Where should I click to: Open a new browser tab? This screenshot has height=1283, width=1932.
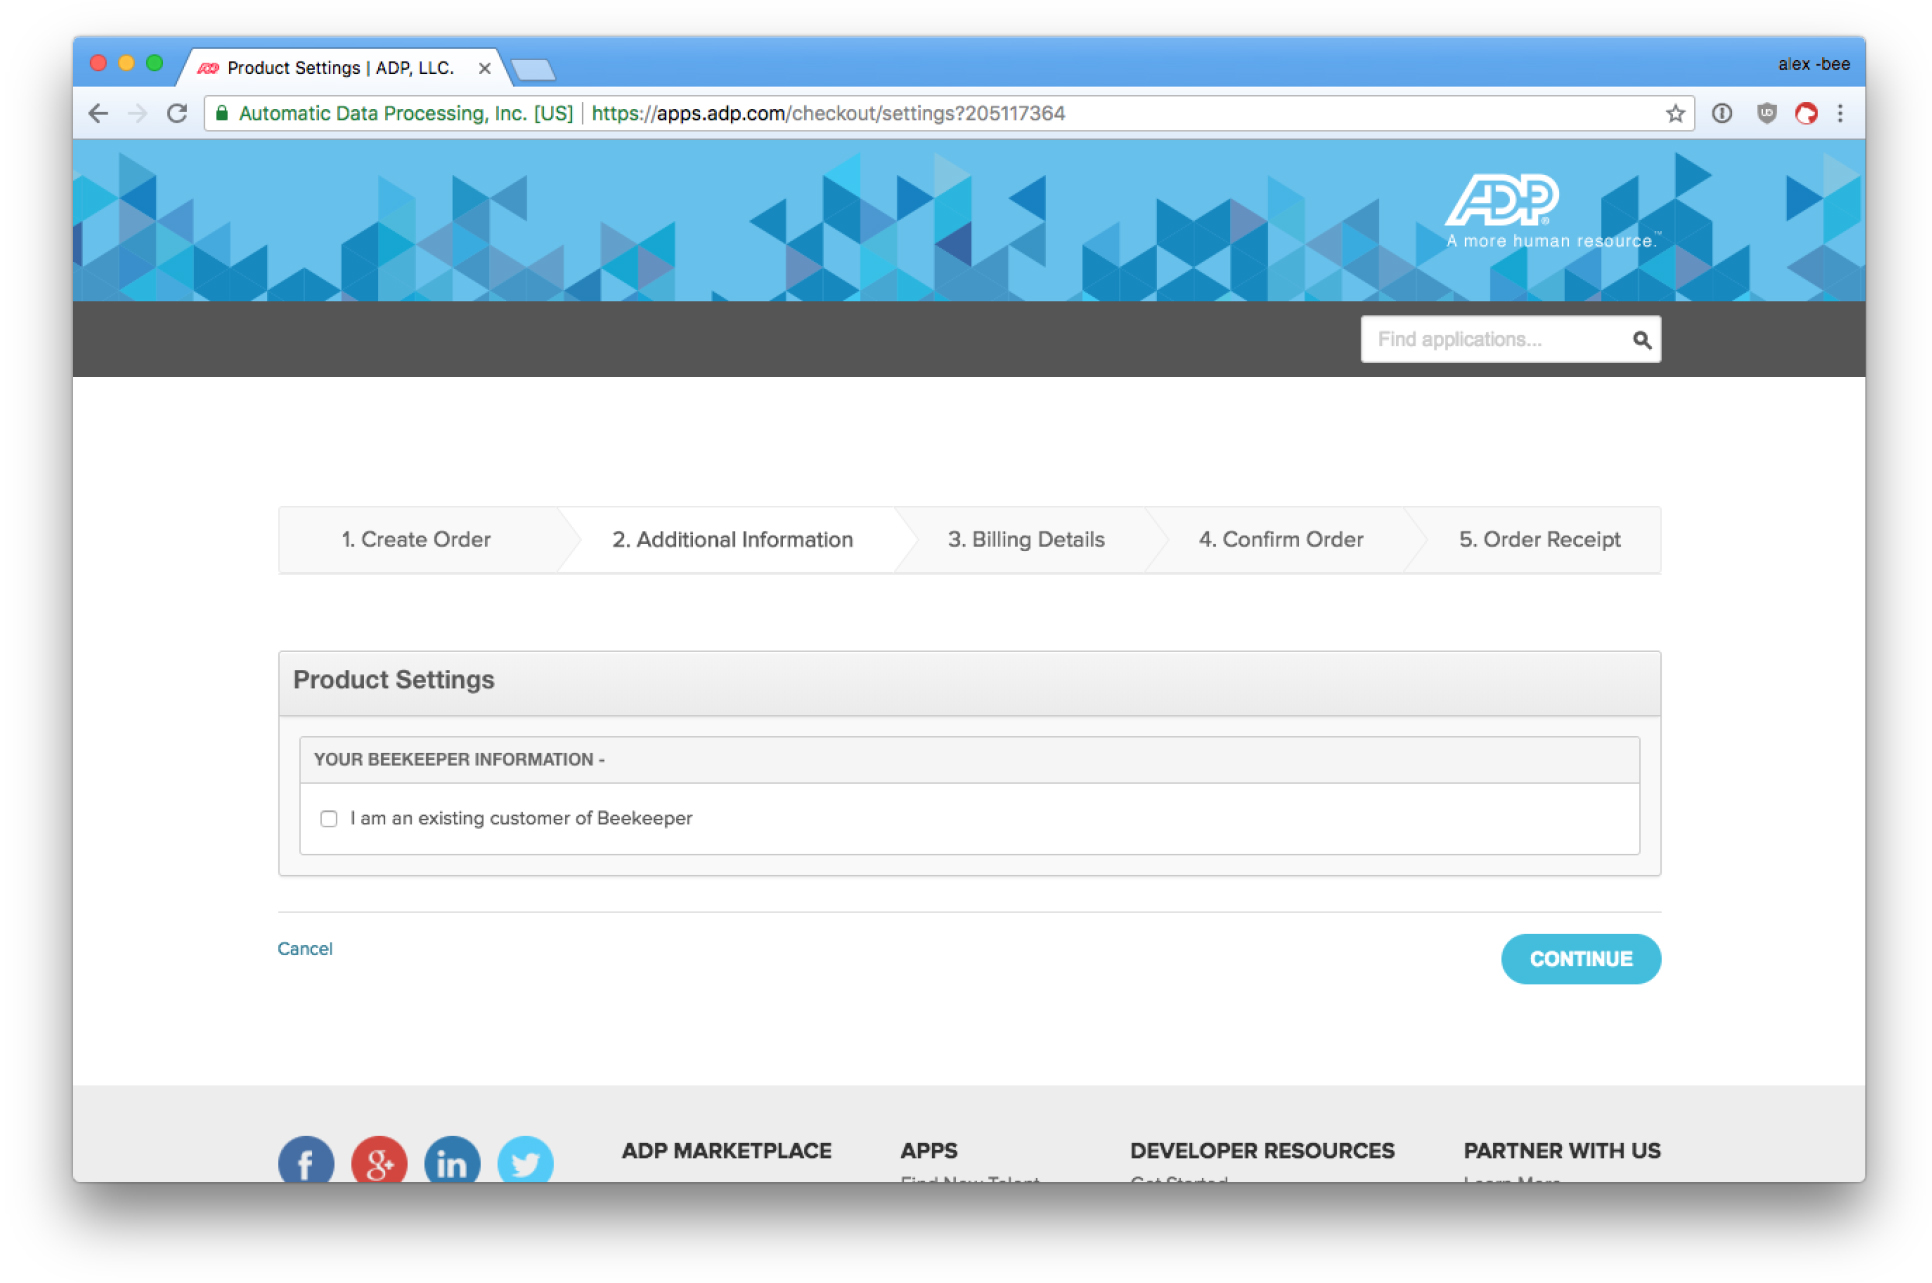coord(533,69)
